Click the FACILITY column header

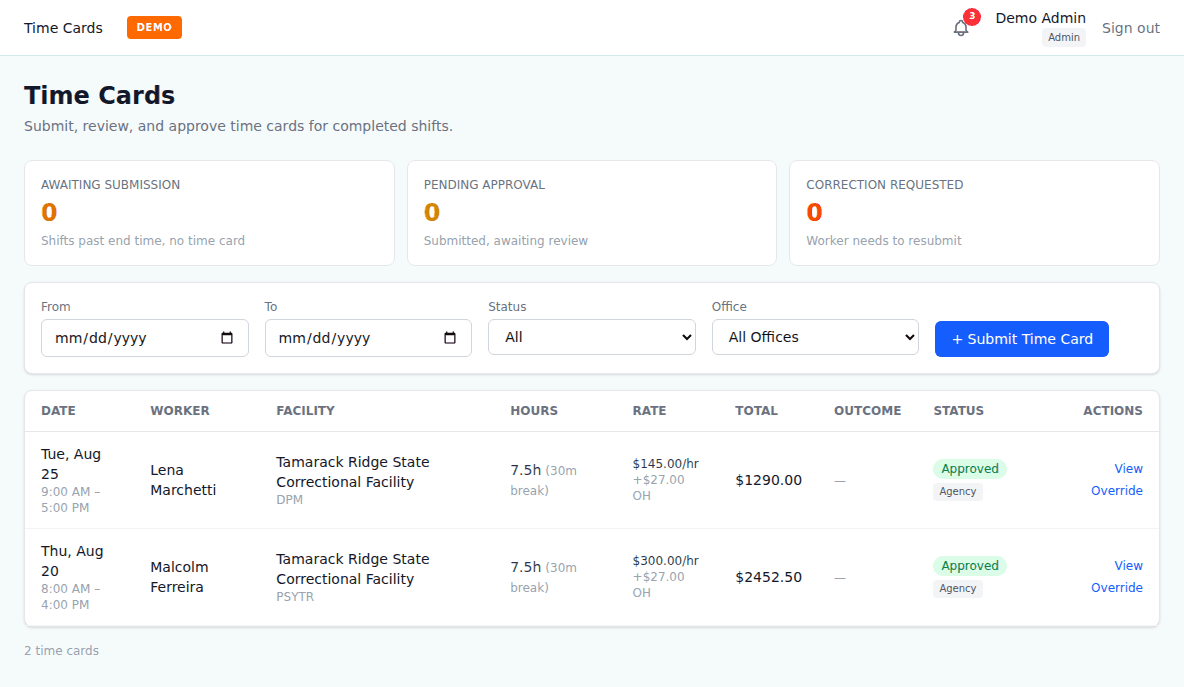305,411
